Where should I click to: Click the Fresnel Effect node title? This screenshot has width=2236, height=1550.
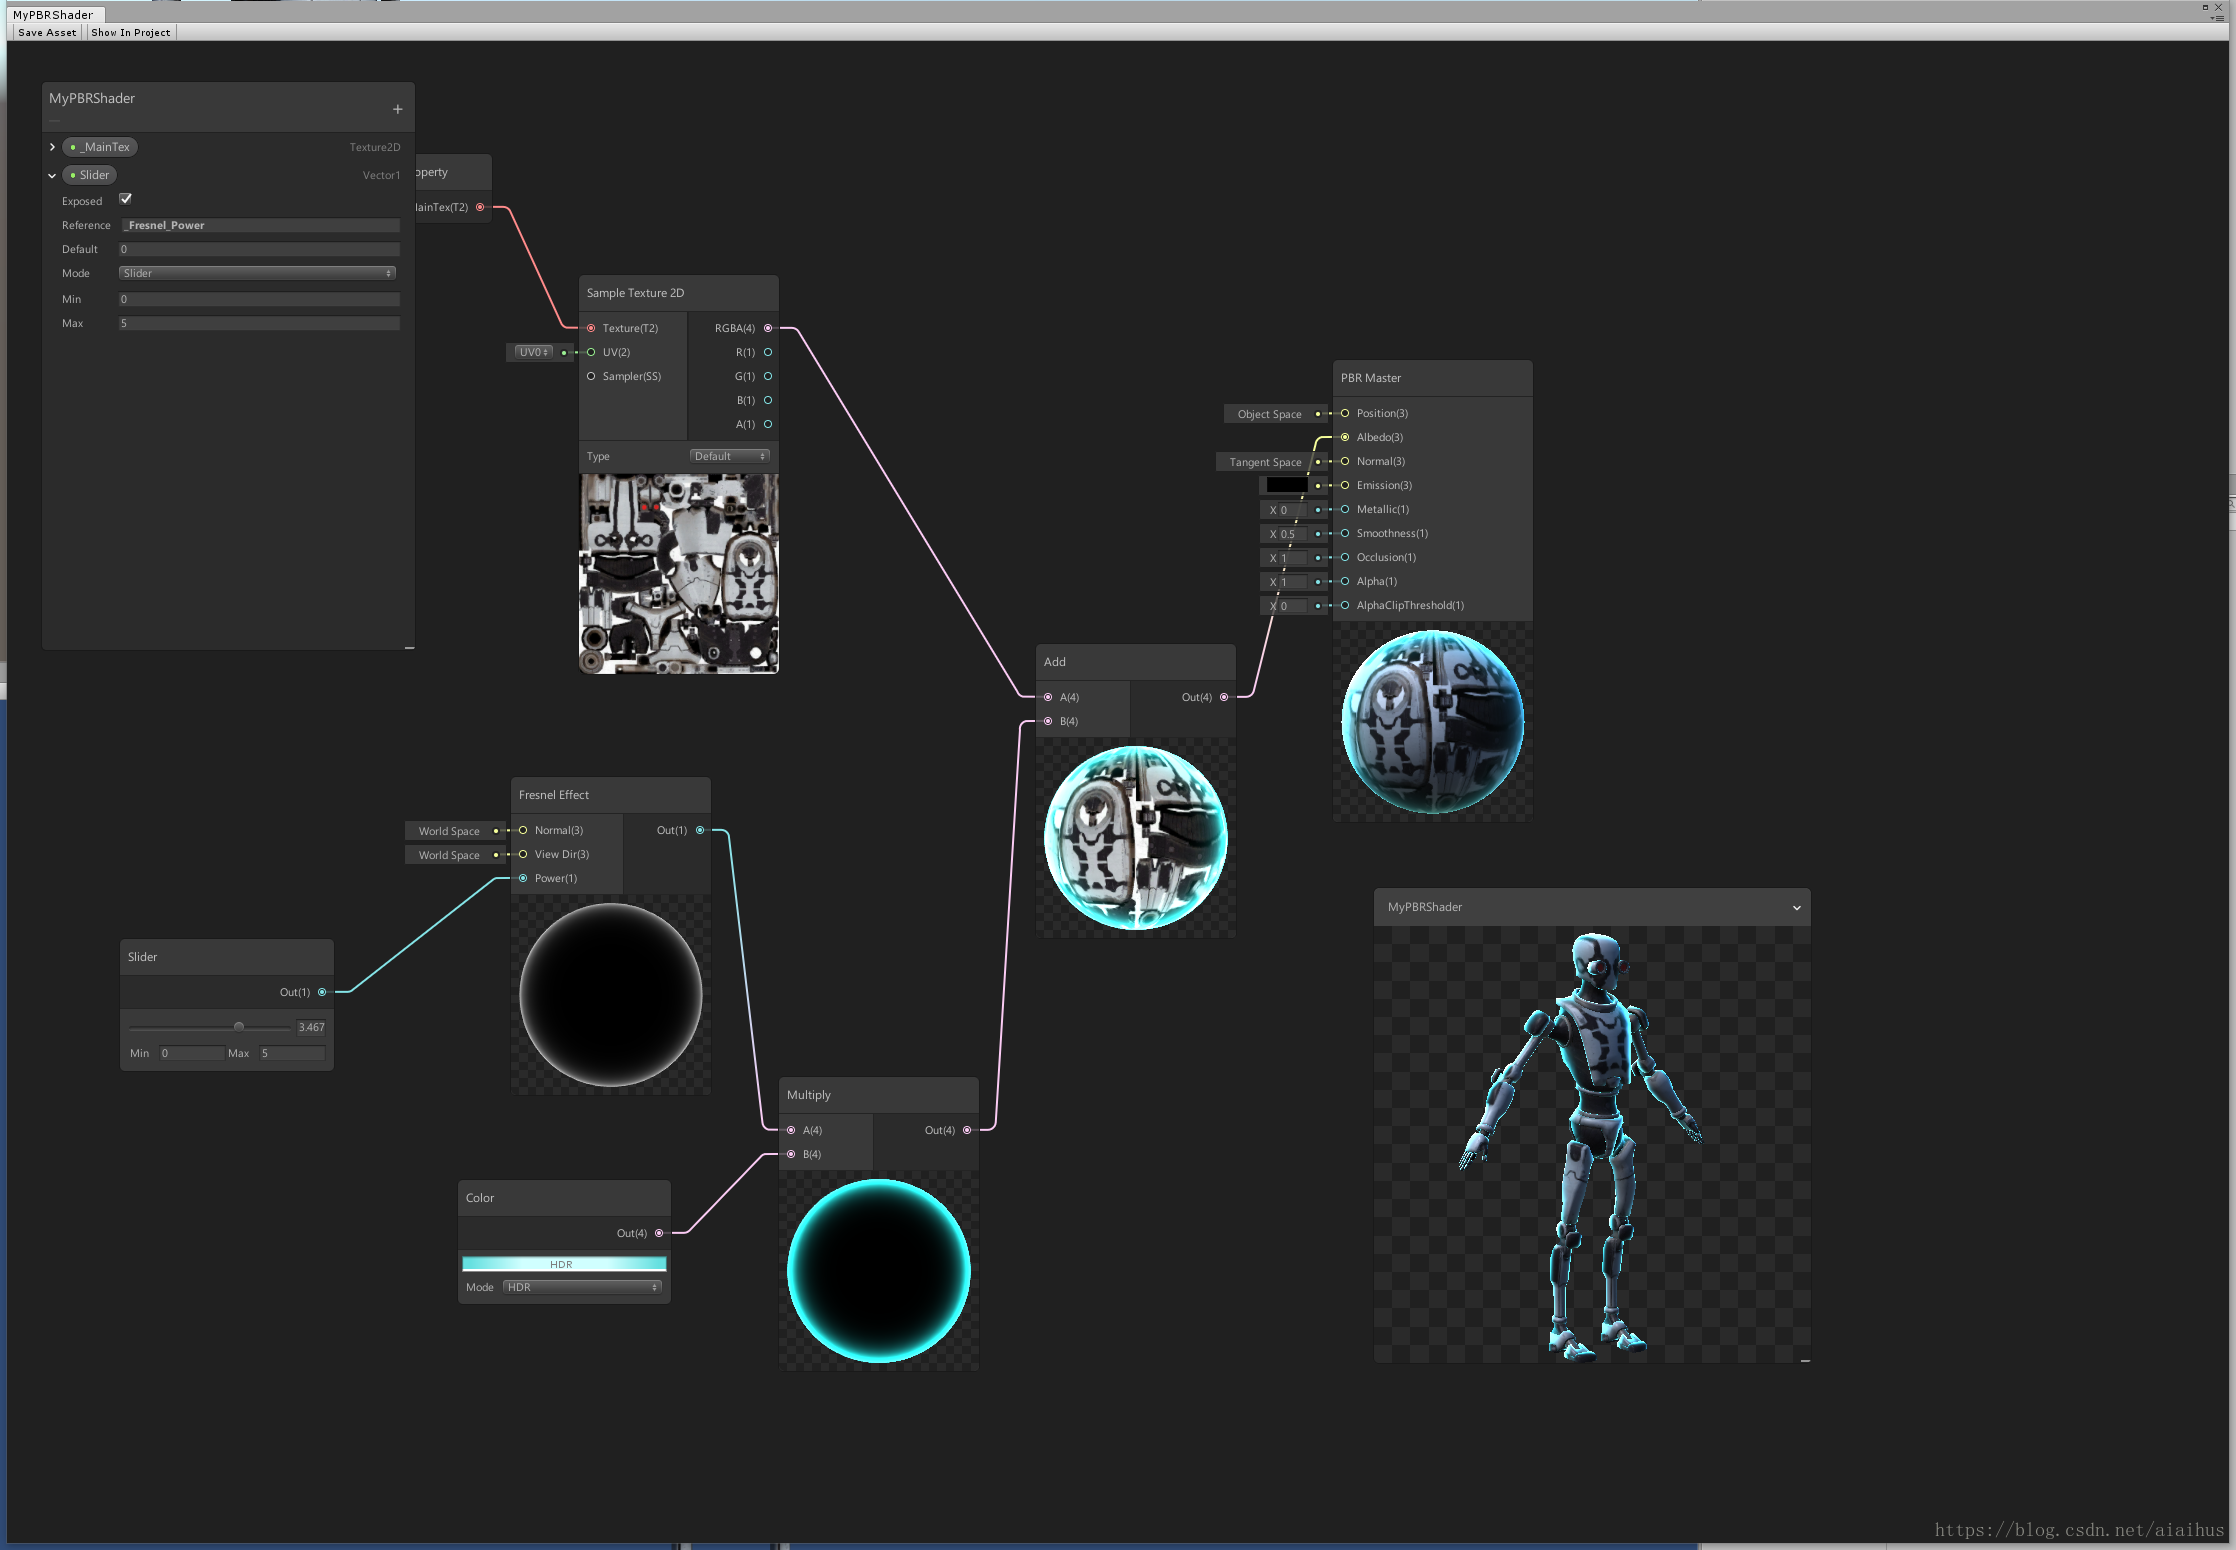(554, 795)
